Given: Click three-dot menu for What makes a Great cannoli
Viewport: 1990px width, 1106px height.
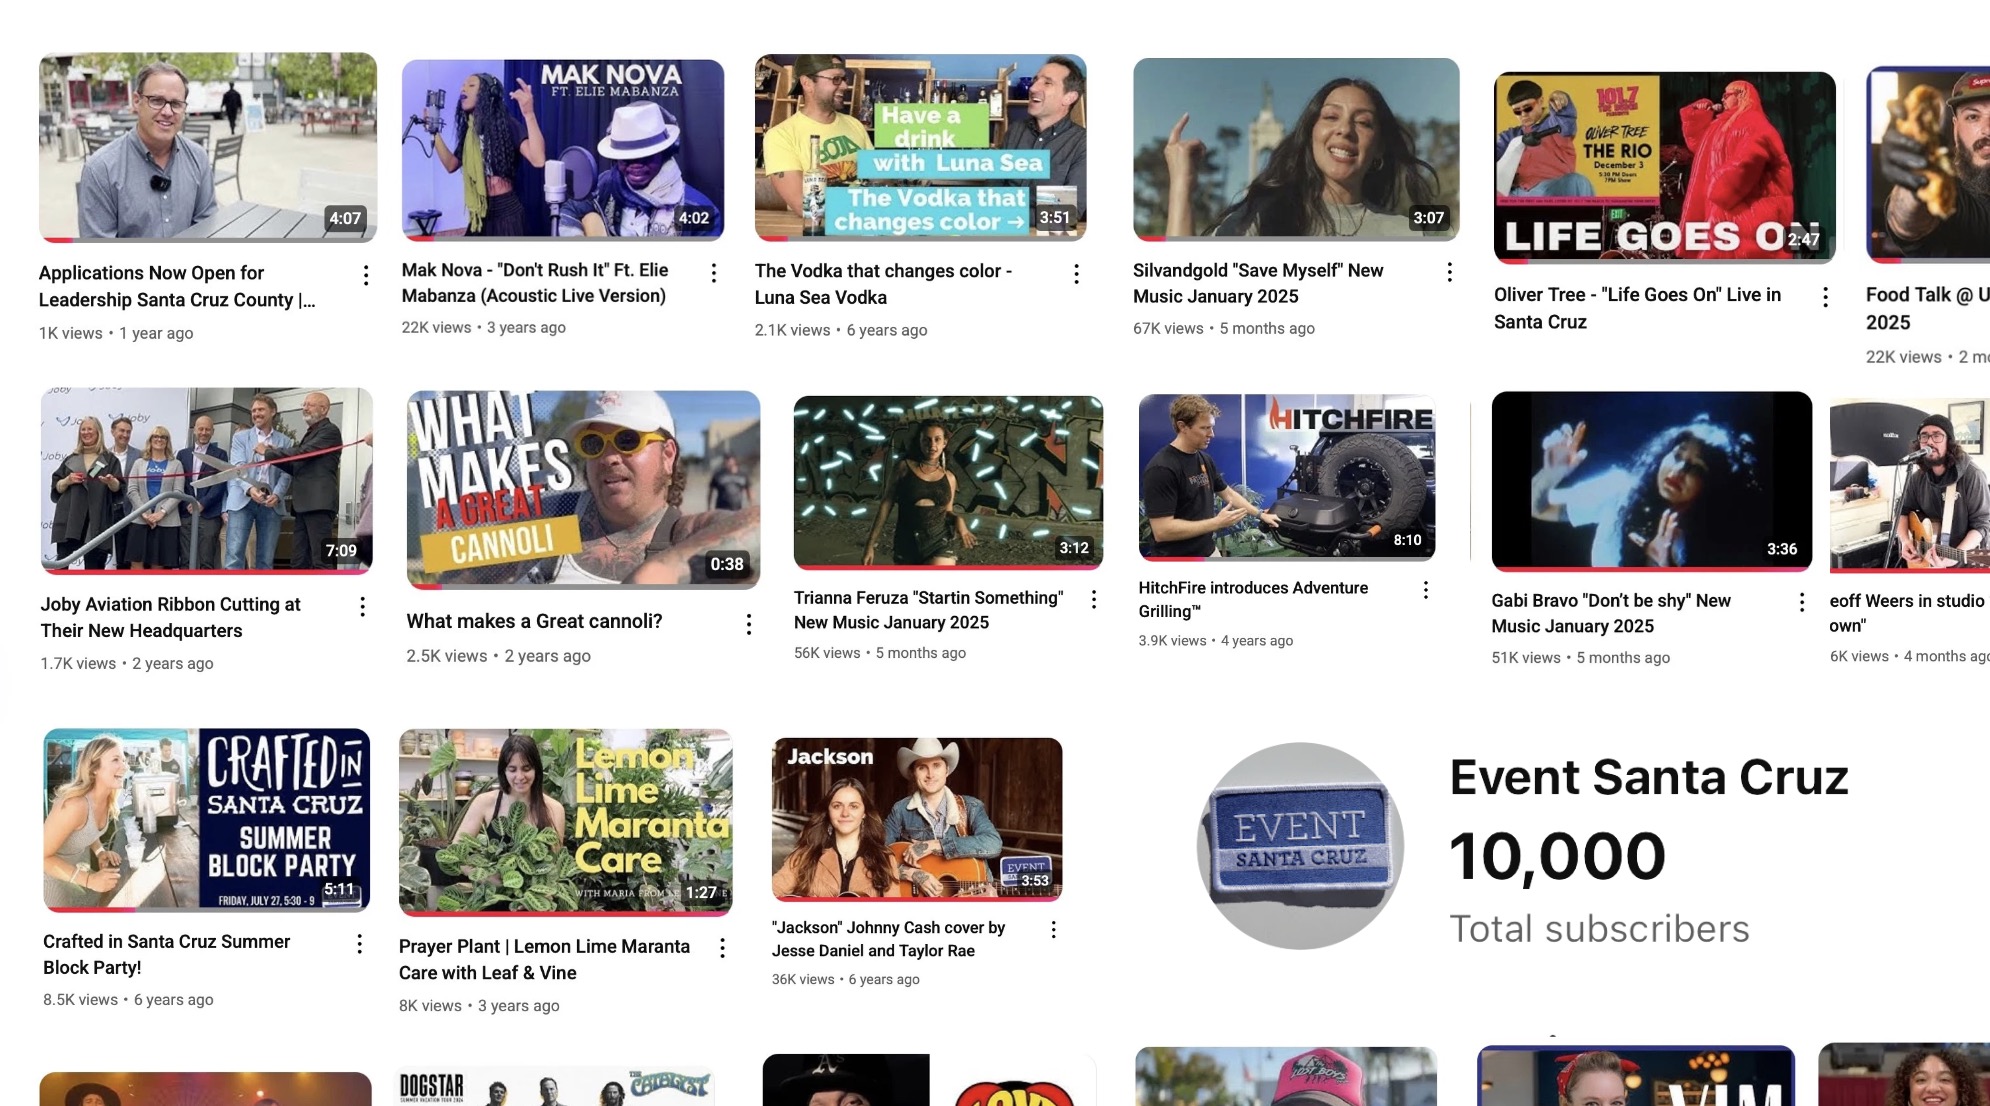Looking at the screenshot, I should click(748, 624).
